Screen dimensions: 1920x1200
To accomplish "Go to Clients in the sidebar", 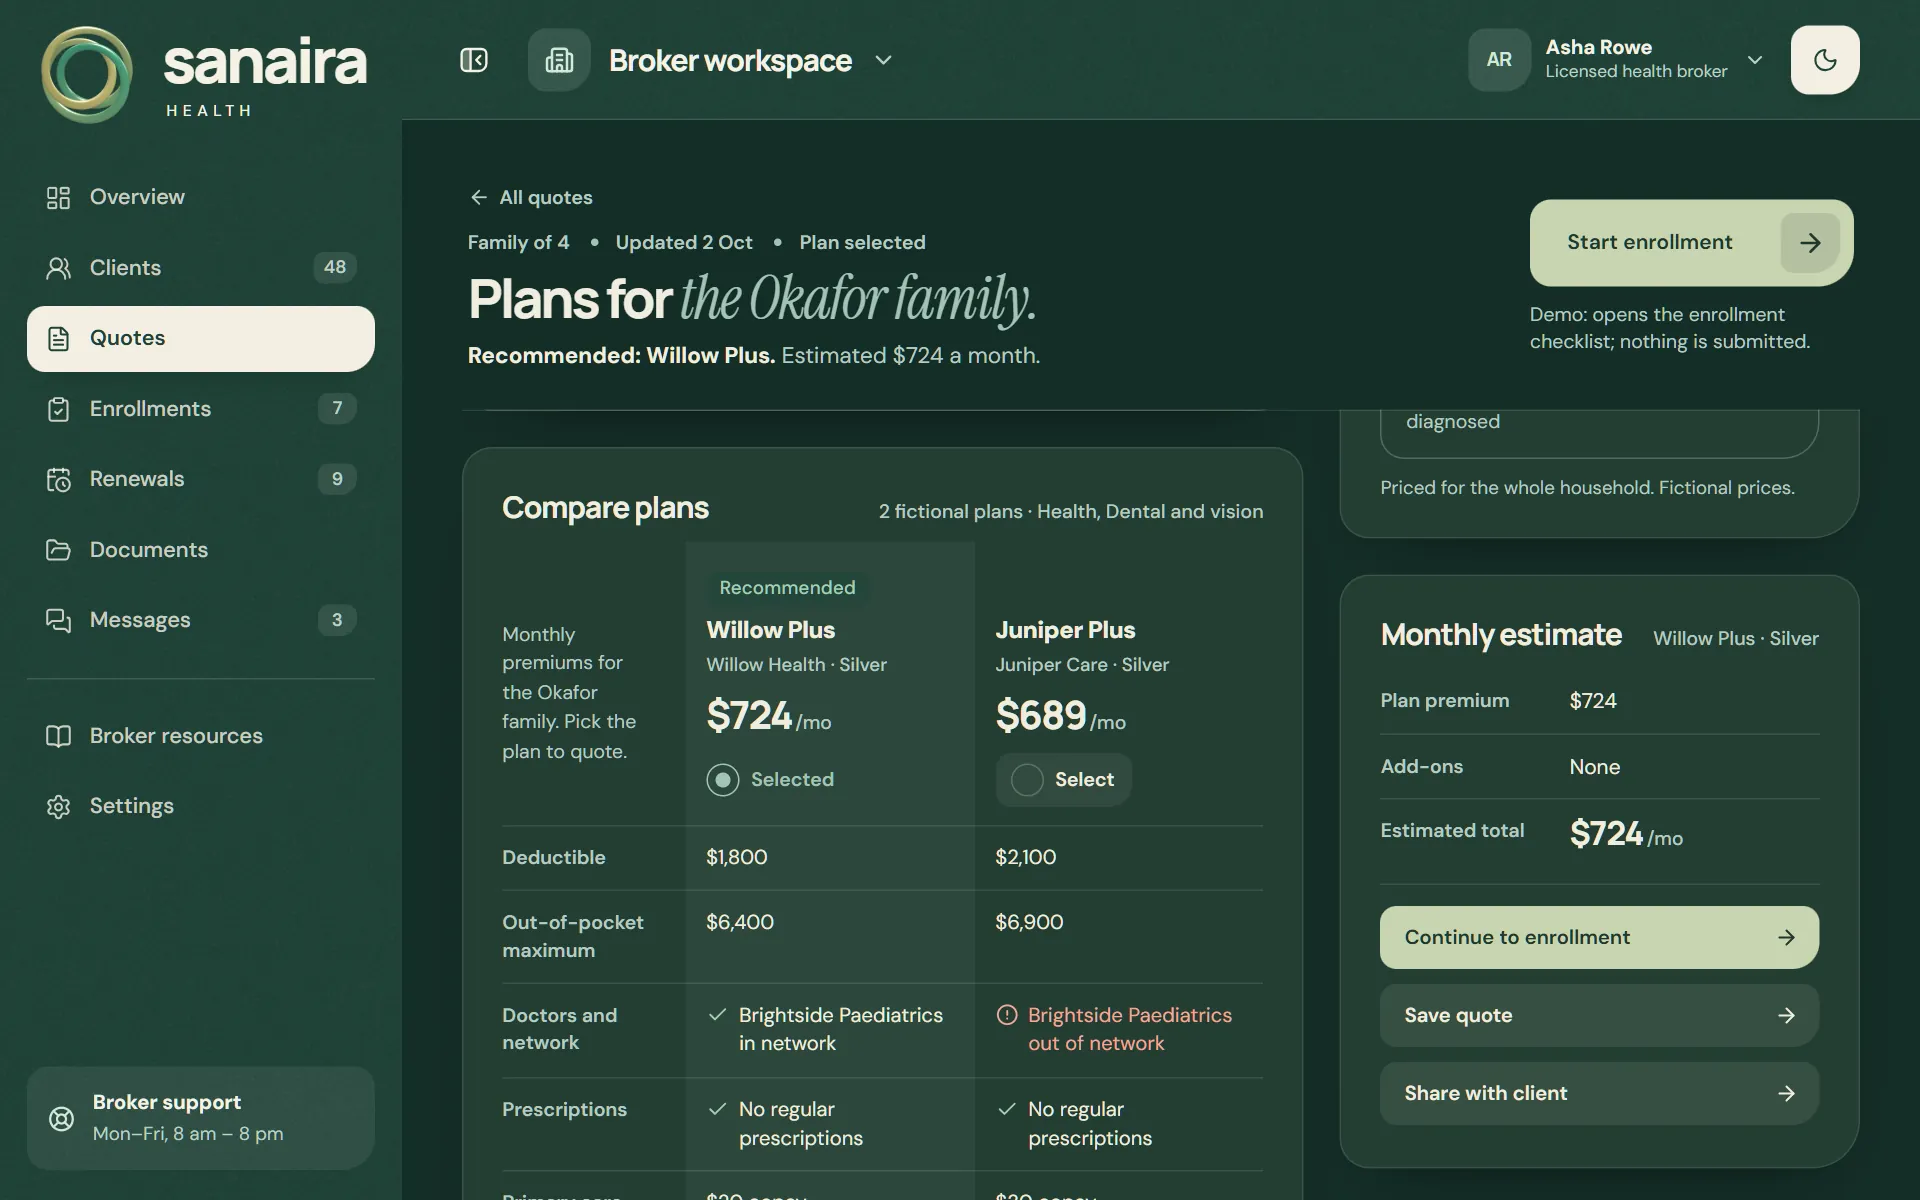I will 201,267.
